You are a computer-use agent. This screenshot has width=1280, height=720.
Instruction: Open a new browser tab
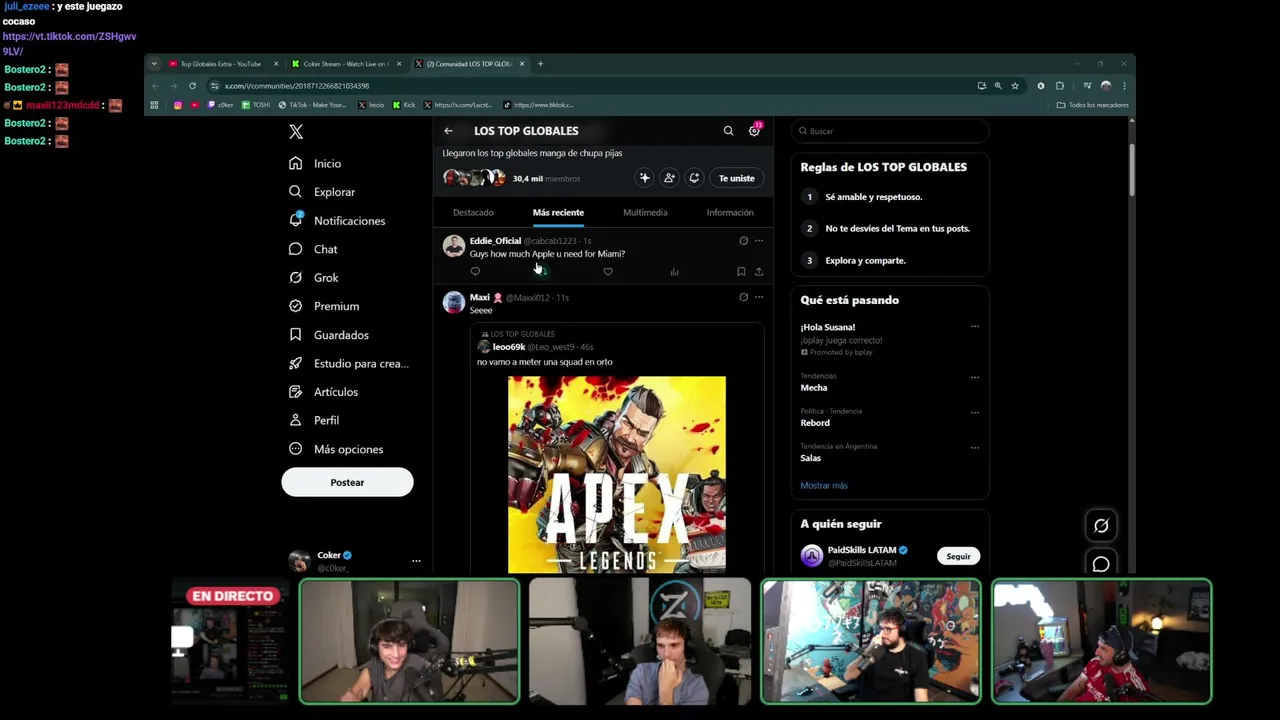click(x=540, y=64)
